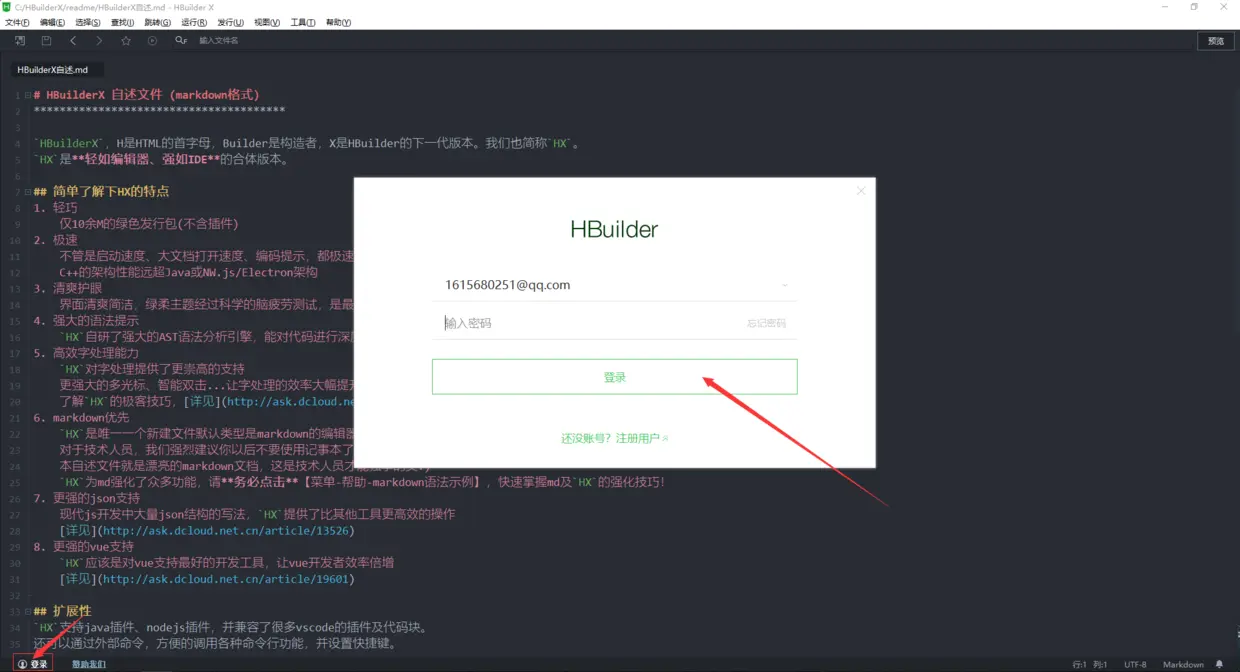Open the 跳转(G) menu
The height and width of the screenshot is (672, 1240).
point(157,22)
